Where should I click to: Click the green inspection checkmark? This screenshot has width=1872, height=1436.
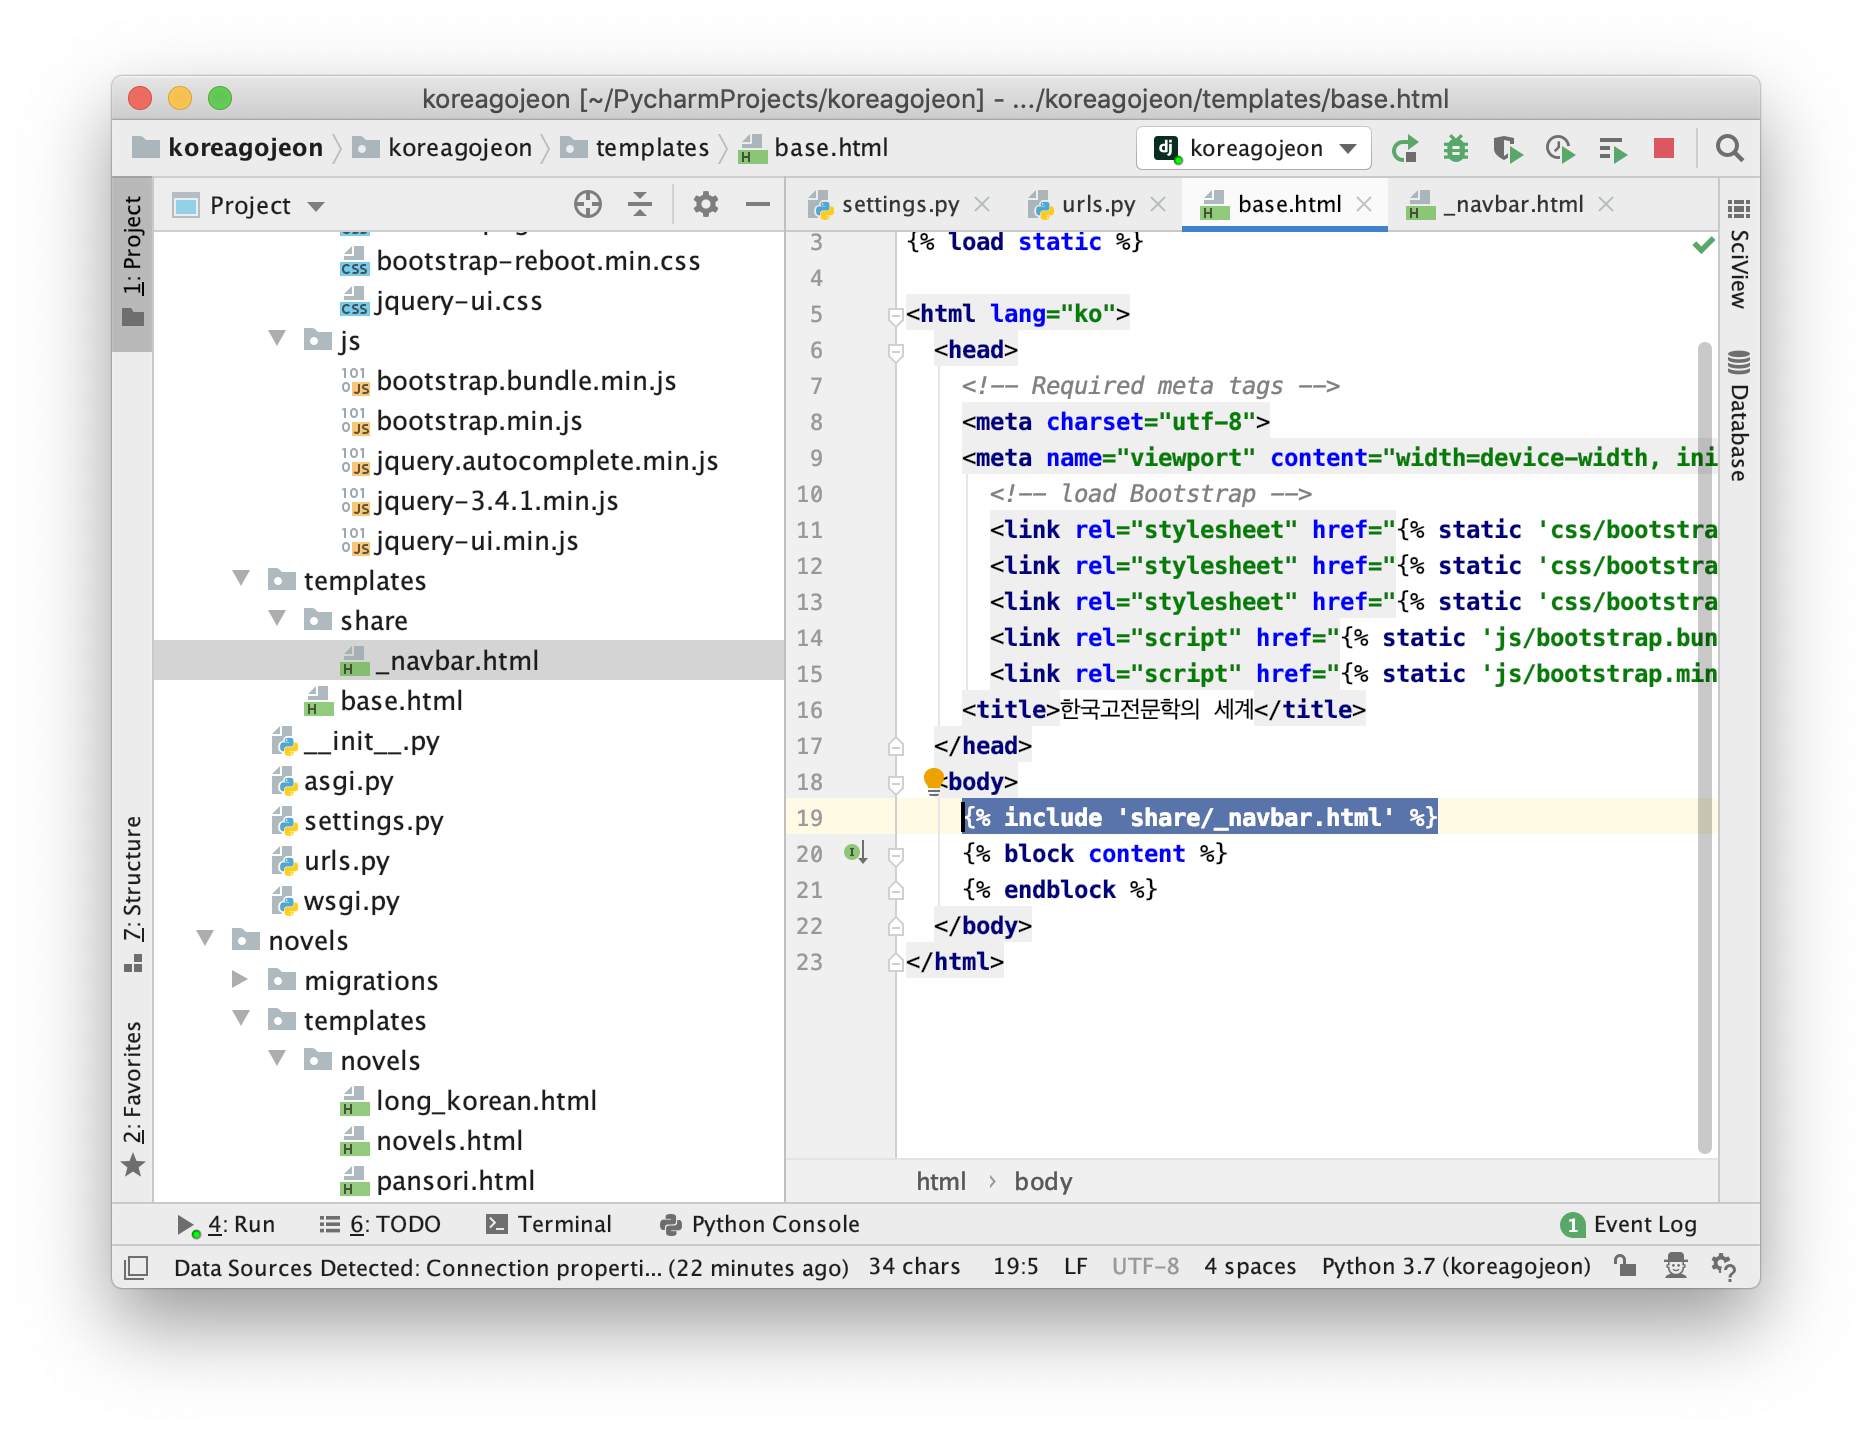(1703, 244)
